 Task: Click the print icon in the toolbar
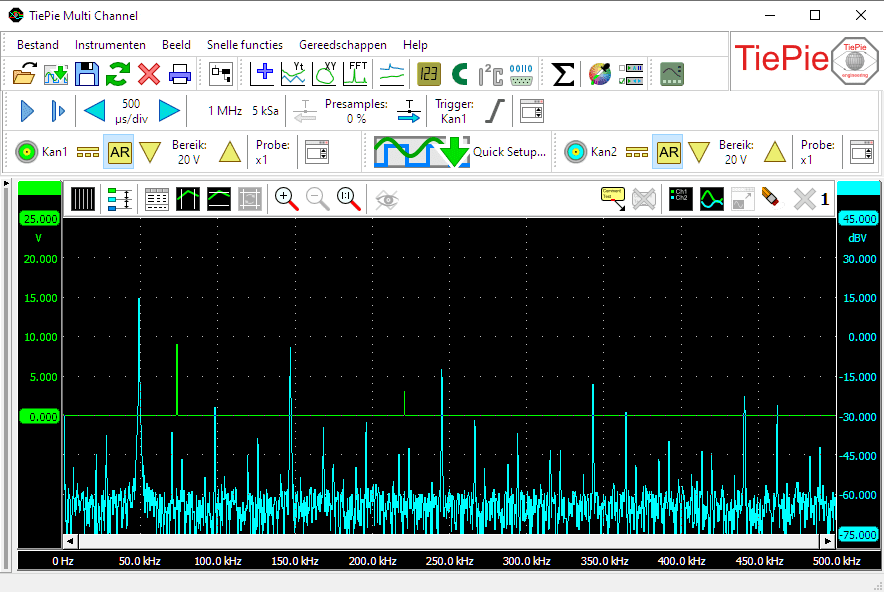click(180, 74)
